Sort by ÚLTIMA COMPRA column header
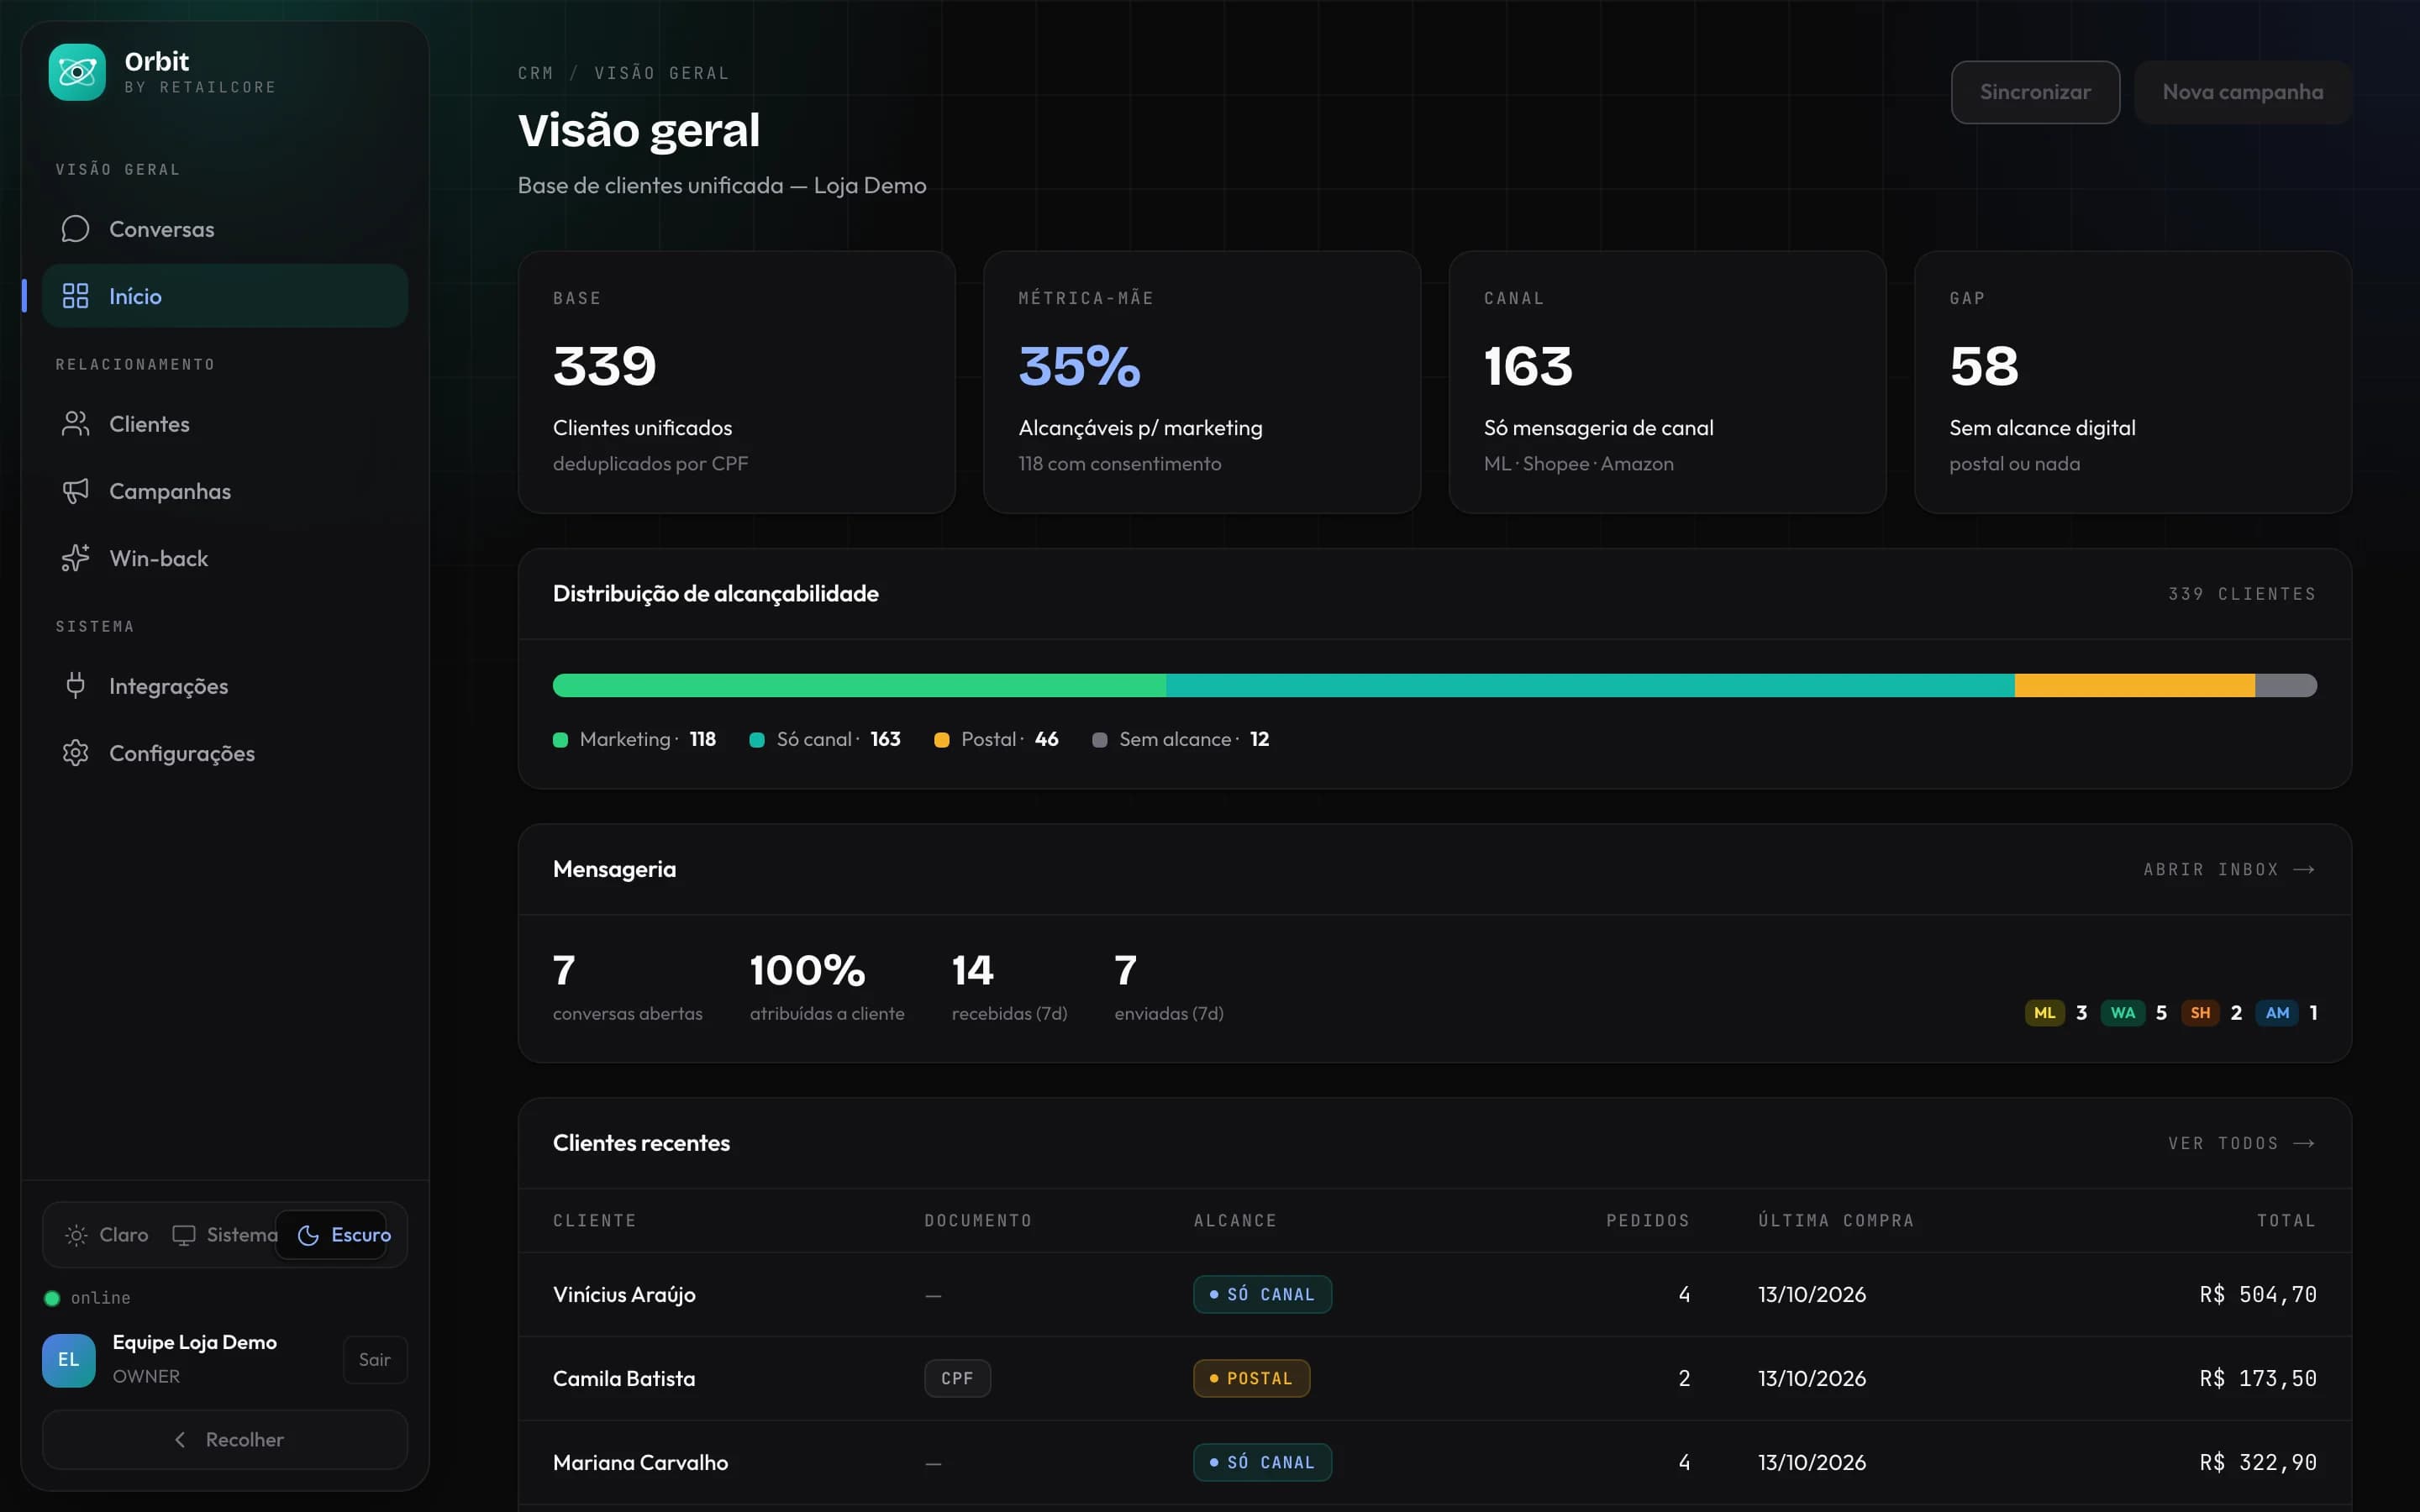 [1836, 1220]
